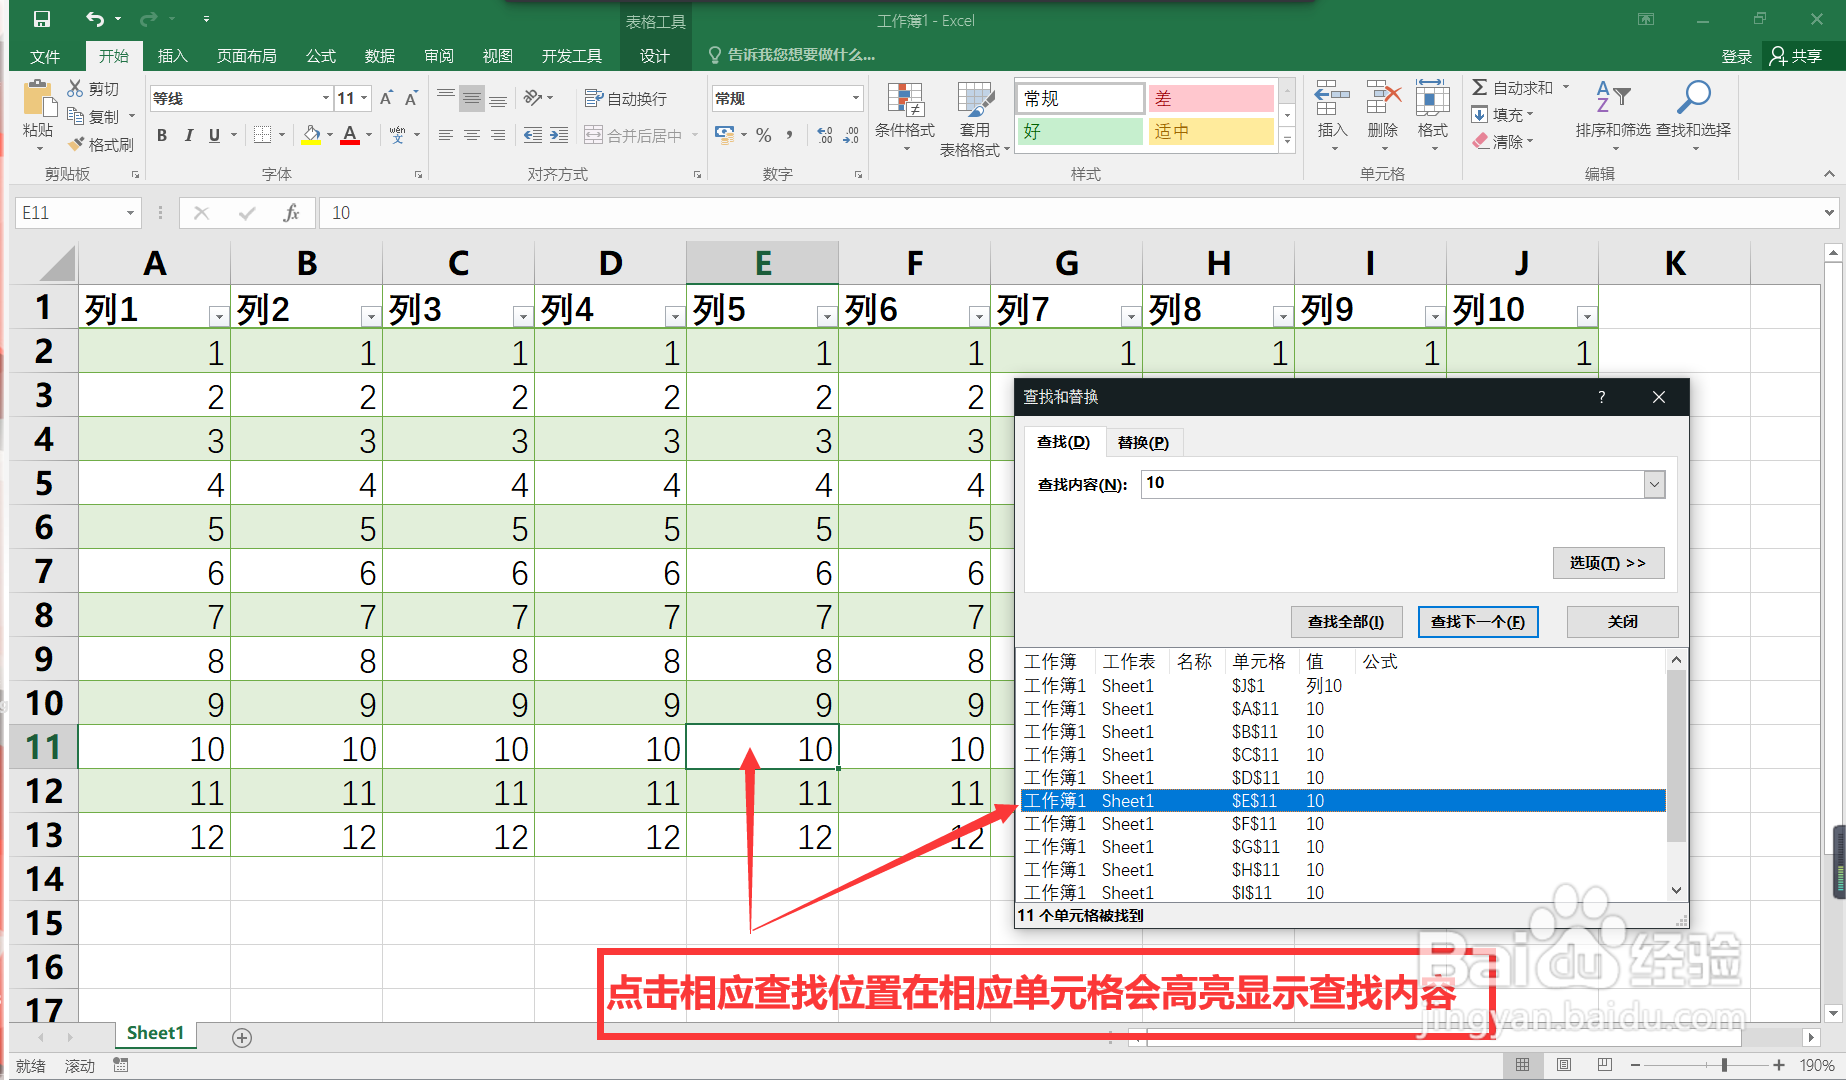The width and height of the screenshot is (1846, 1080).
Task: Apply 套用表格格式 table formatting
Action: 973,117
